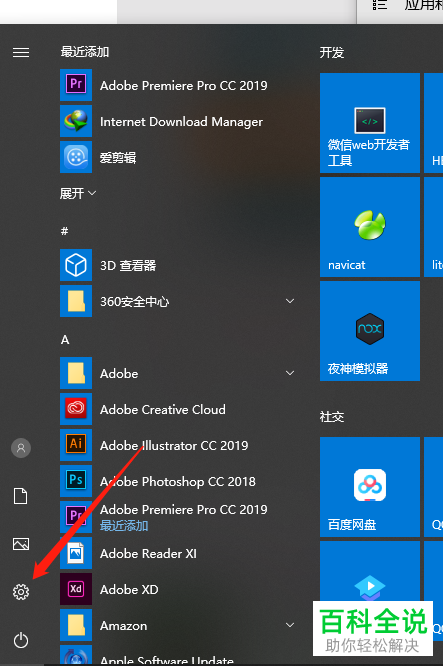Open the 夜神模拟器 tile
Viewport: 443px width, 666px height.
pyautogui.click(x=370, y=331)
